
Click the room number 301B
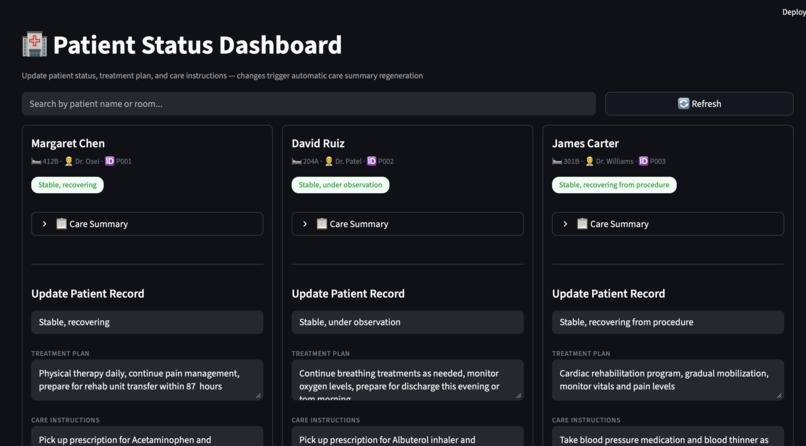click(572, 161)
